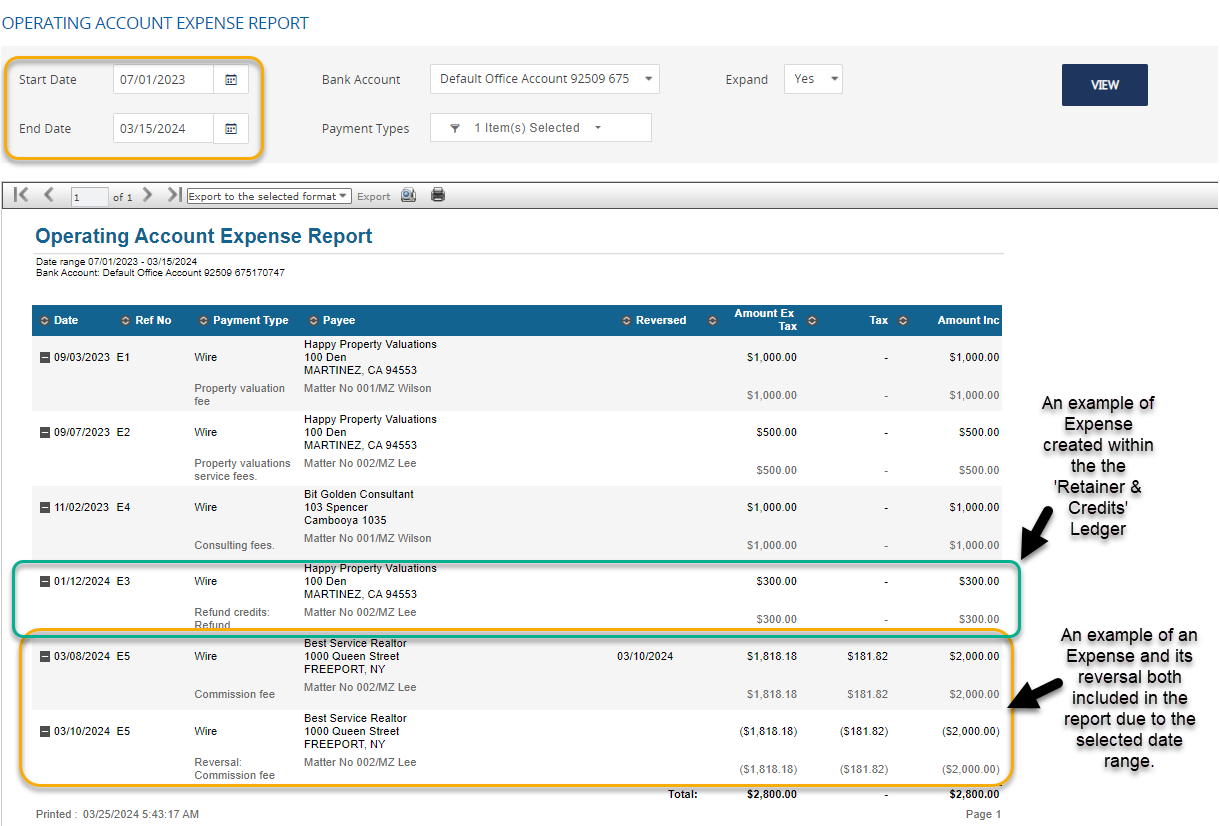Click inside the page number input field
This screenshot has width=1220, height=826.
(88, 195)
